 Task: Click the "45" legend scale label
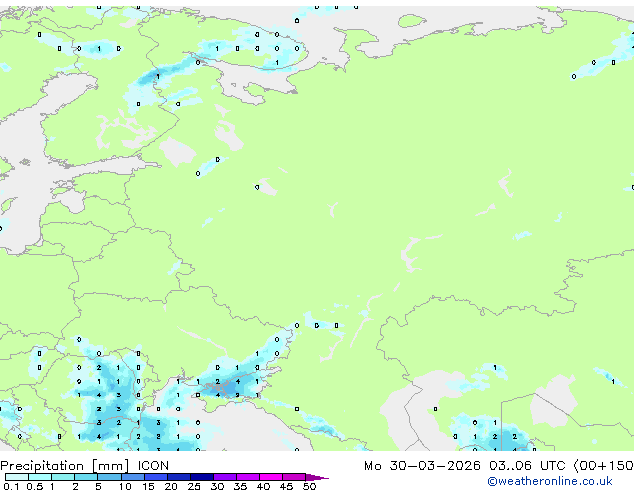coord(286,486)
